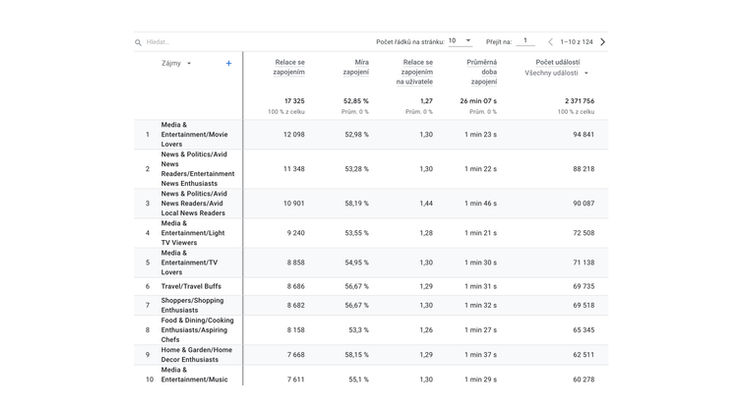Sort by Relace se zapojením column header
Image resolution: width=745 pixels, height=411 pixels.
289,67
